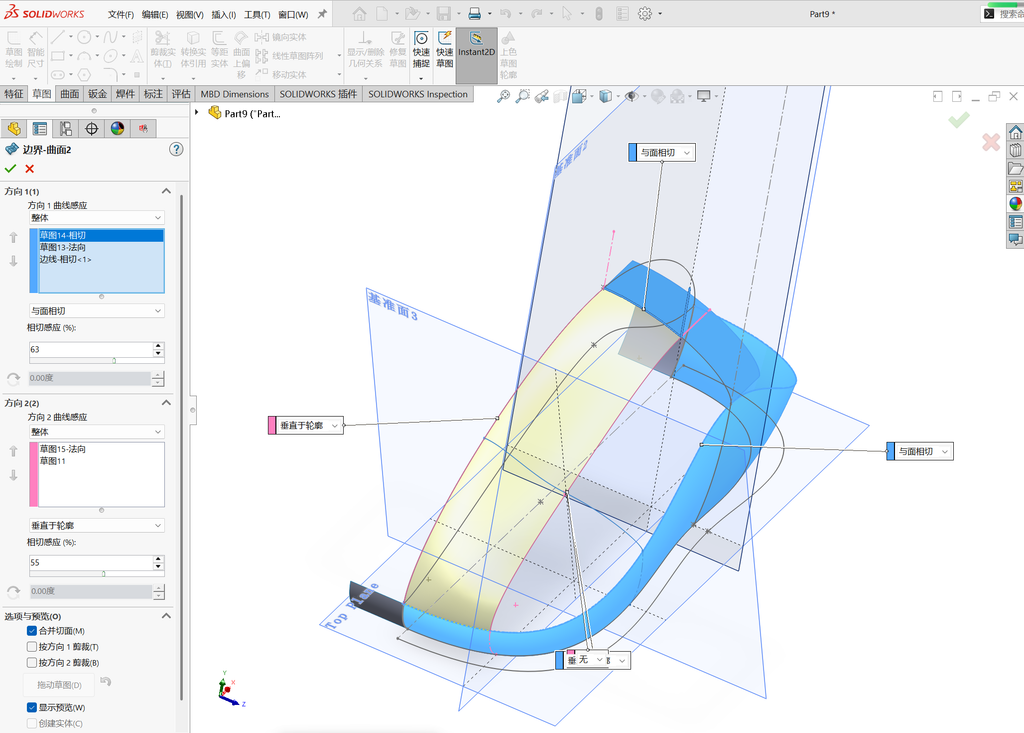Move direction 1 curve down arrow
This screenshot has height=733, width=1024.
(x=13, y=261)
